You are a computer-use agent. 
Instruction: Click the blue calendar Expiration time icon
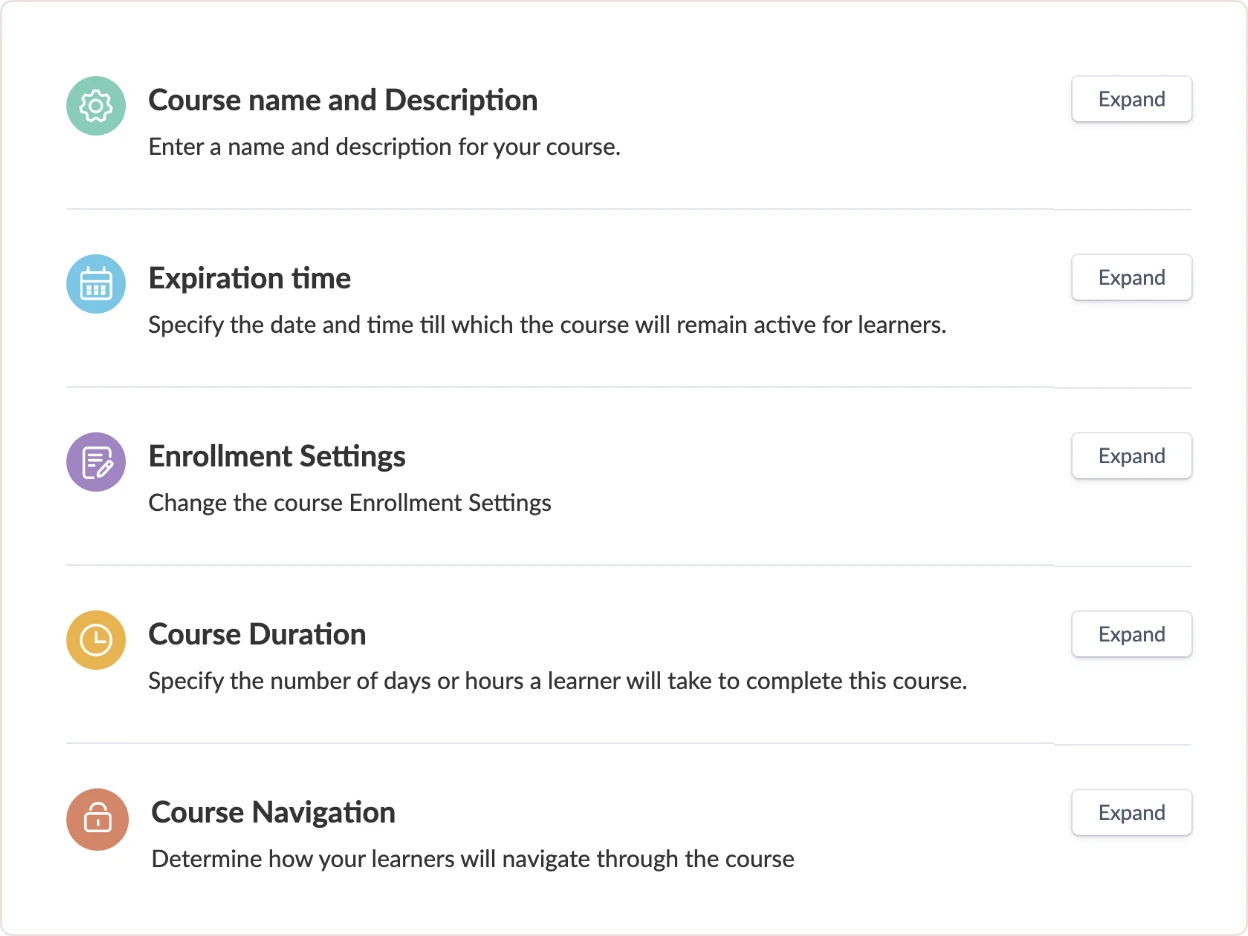point(96,284)
